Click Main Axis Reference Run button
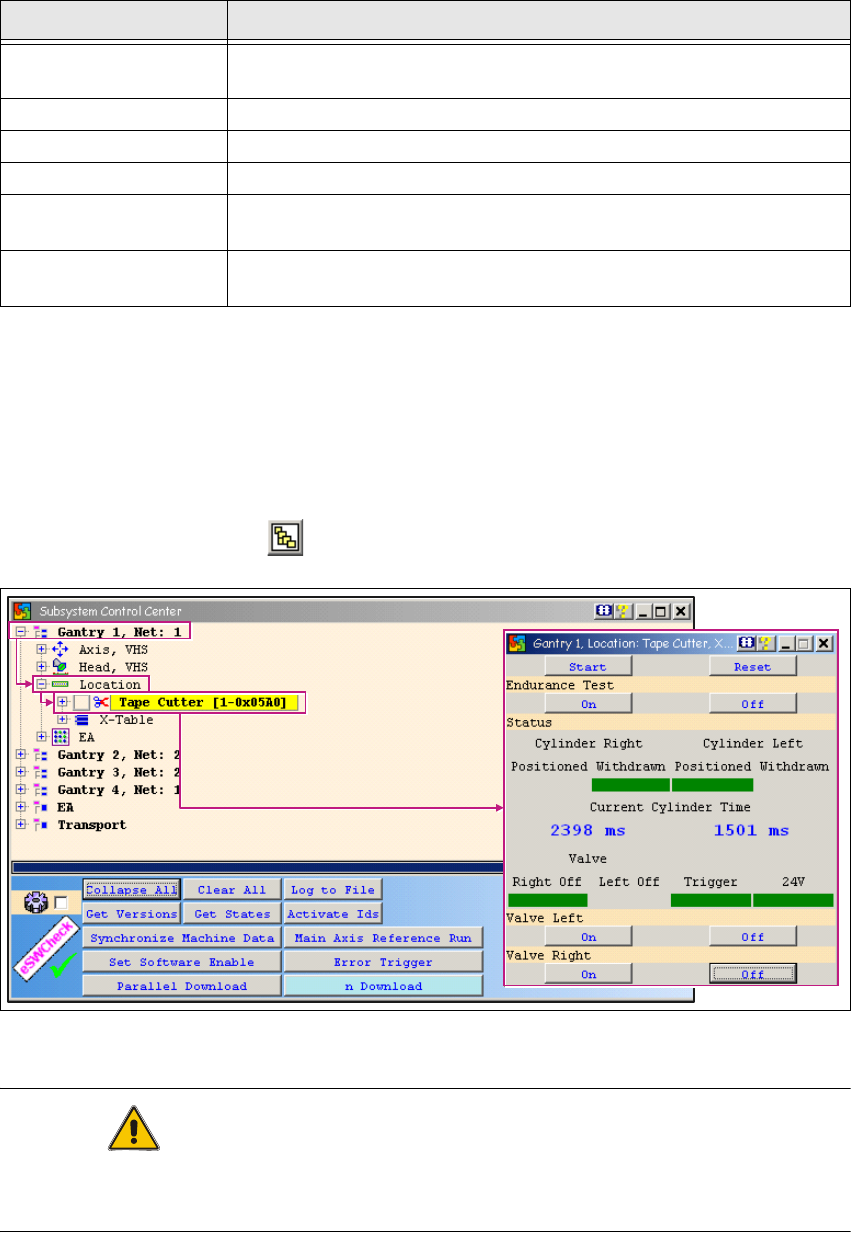 [383, 938]
